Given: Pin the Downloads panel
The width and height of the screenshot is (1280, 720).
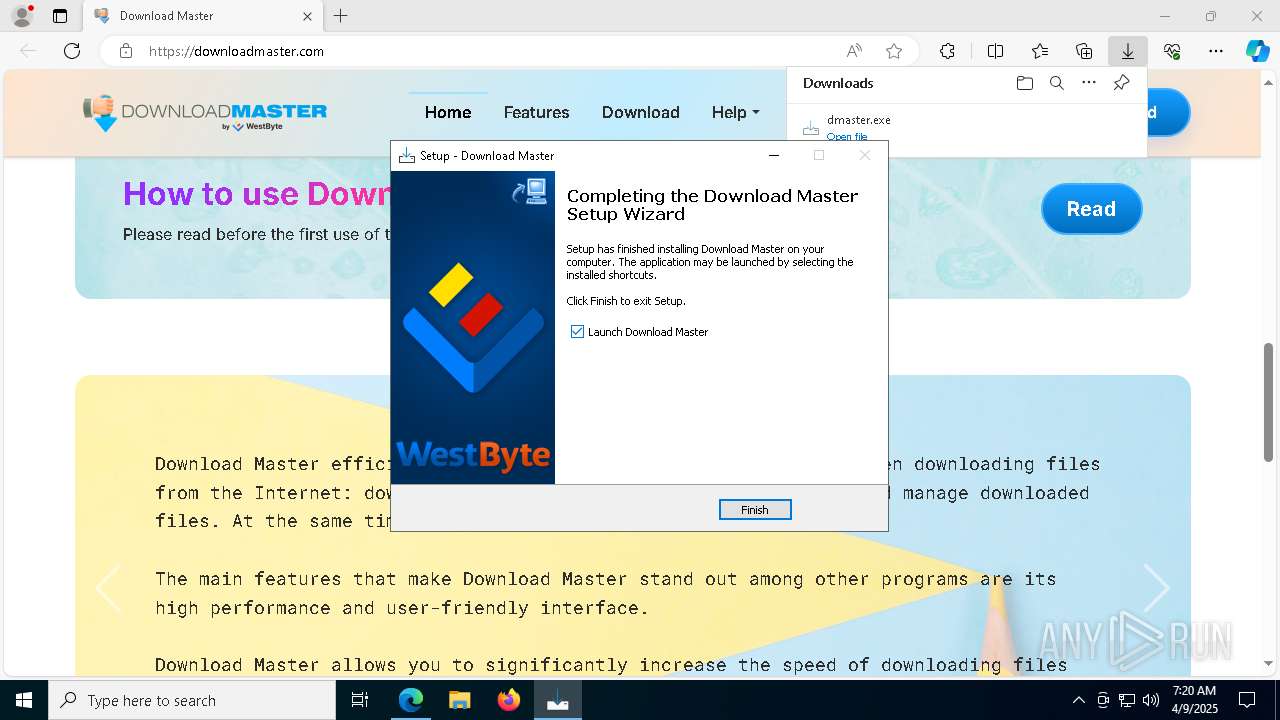Looking at the screenshot, I should point(1121,83).
